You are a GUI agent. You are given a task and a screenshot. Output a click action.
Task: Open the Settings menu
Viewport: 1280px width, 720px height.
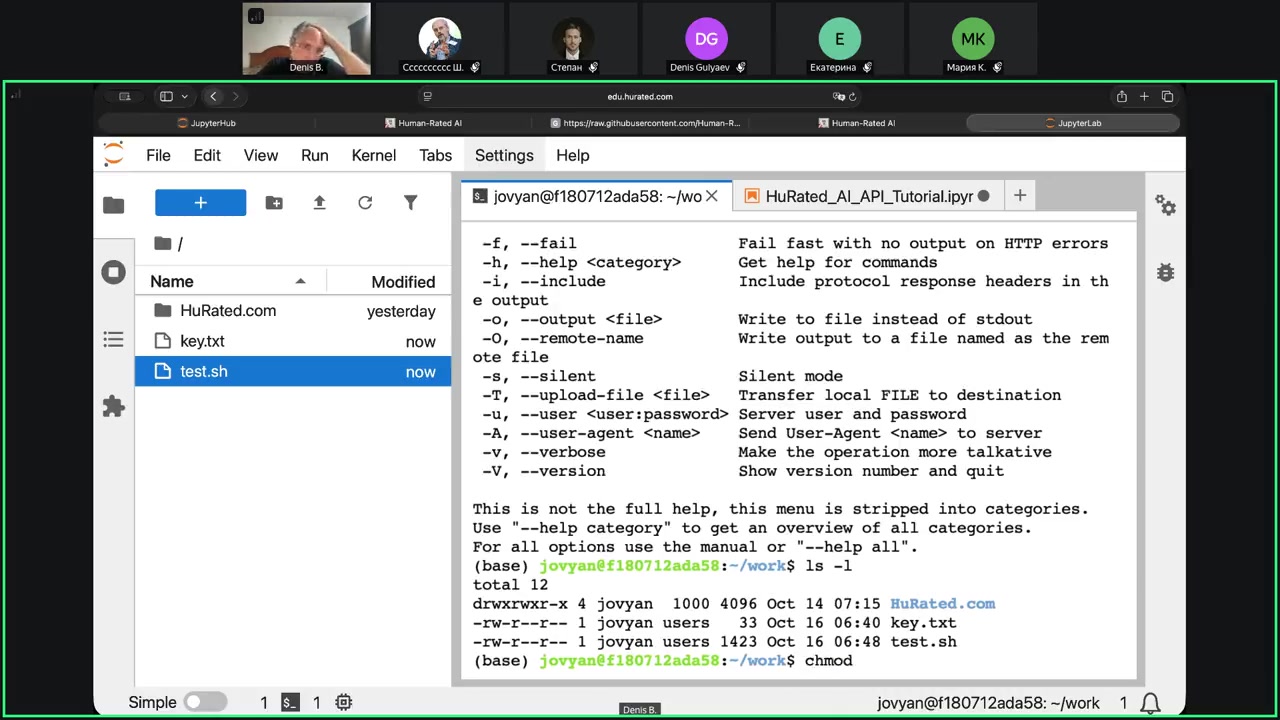pos(504,156)
